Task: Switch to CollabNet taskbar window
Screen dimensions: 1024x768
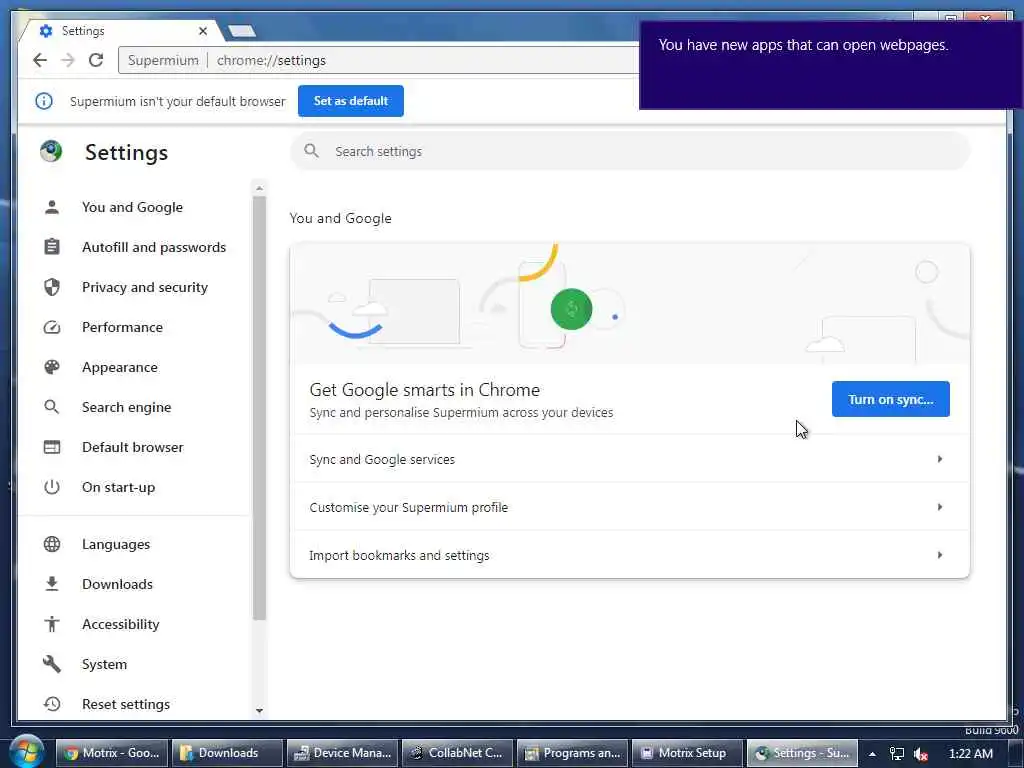Action: pyautogui.click(x=457, y=753)
